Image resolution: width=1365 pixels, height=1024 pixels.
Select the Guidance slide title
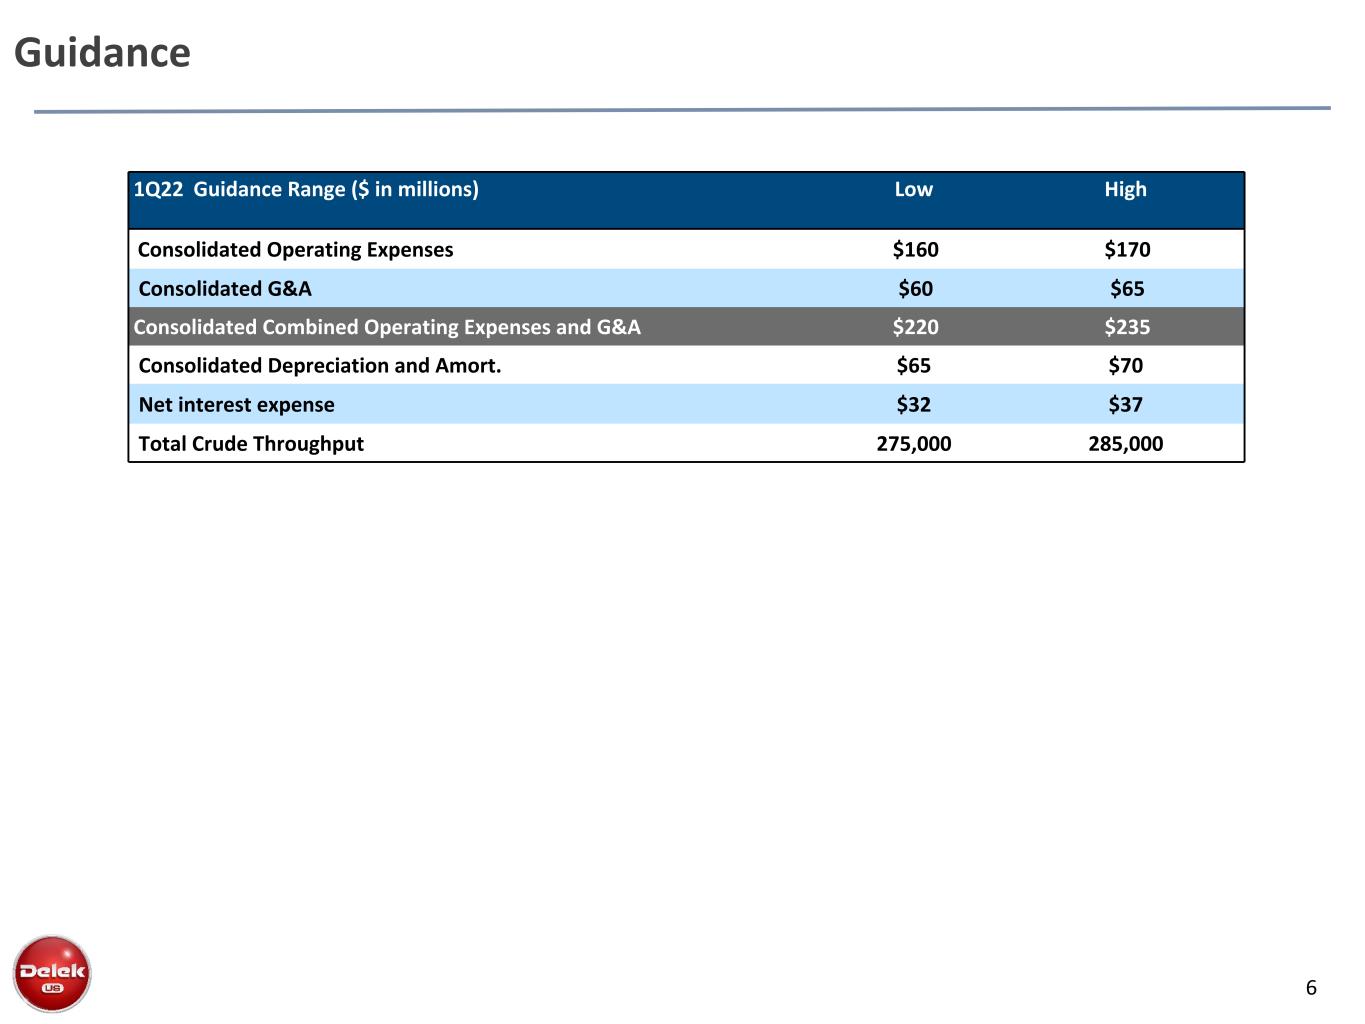(x=102, y=53)
